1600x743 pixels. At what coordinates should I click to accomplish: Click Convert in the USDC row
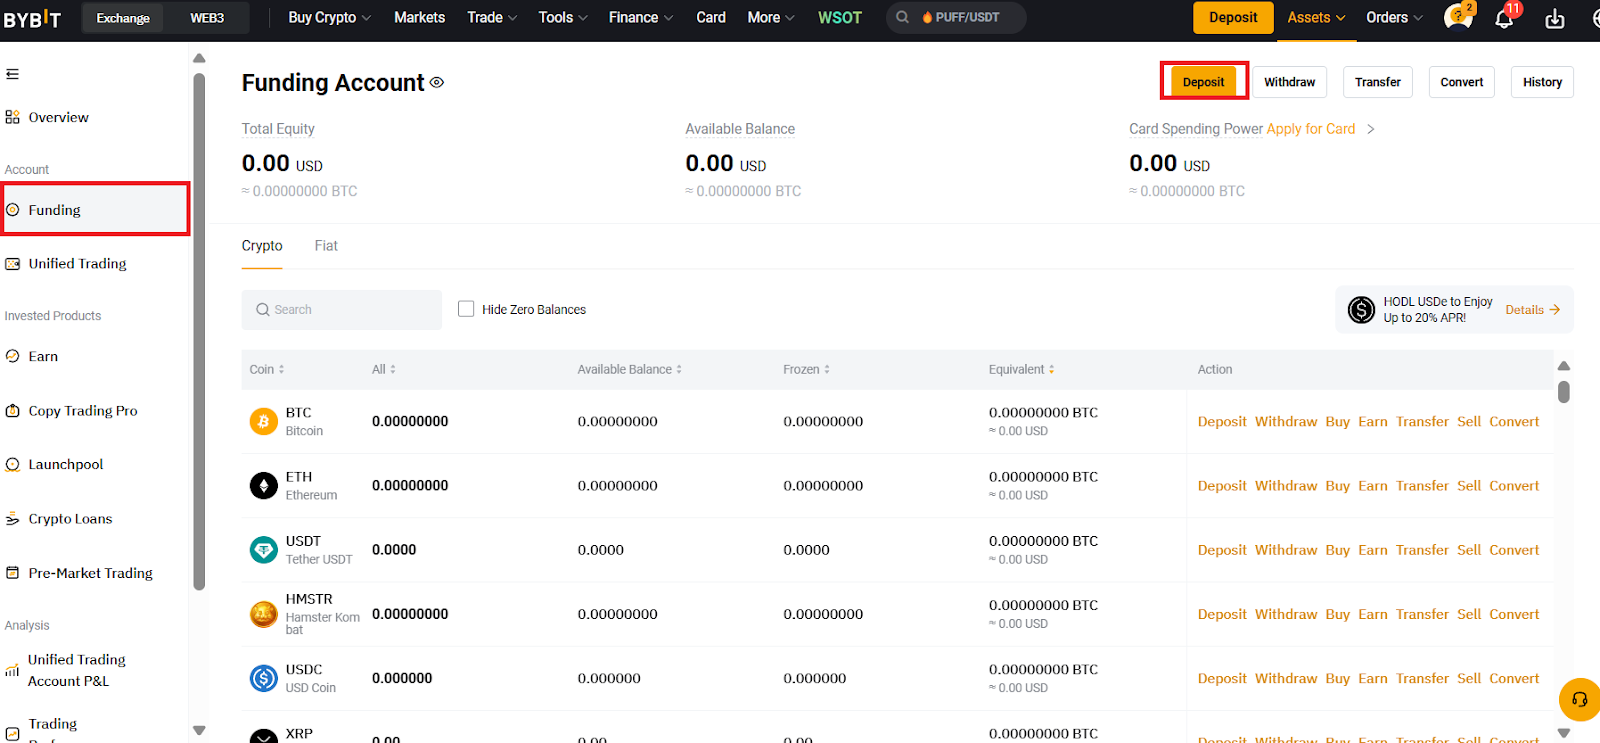[1514, 678]
